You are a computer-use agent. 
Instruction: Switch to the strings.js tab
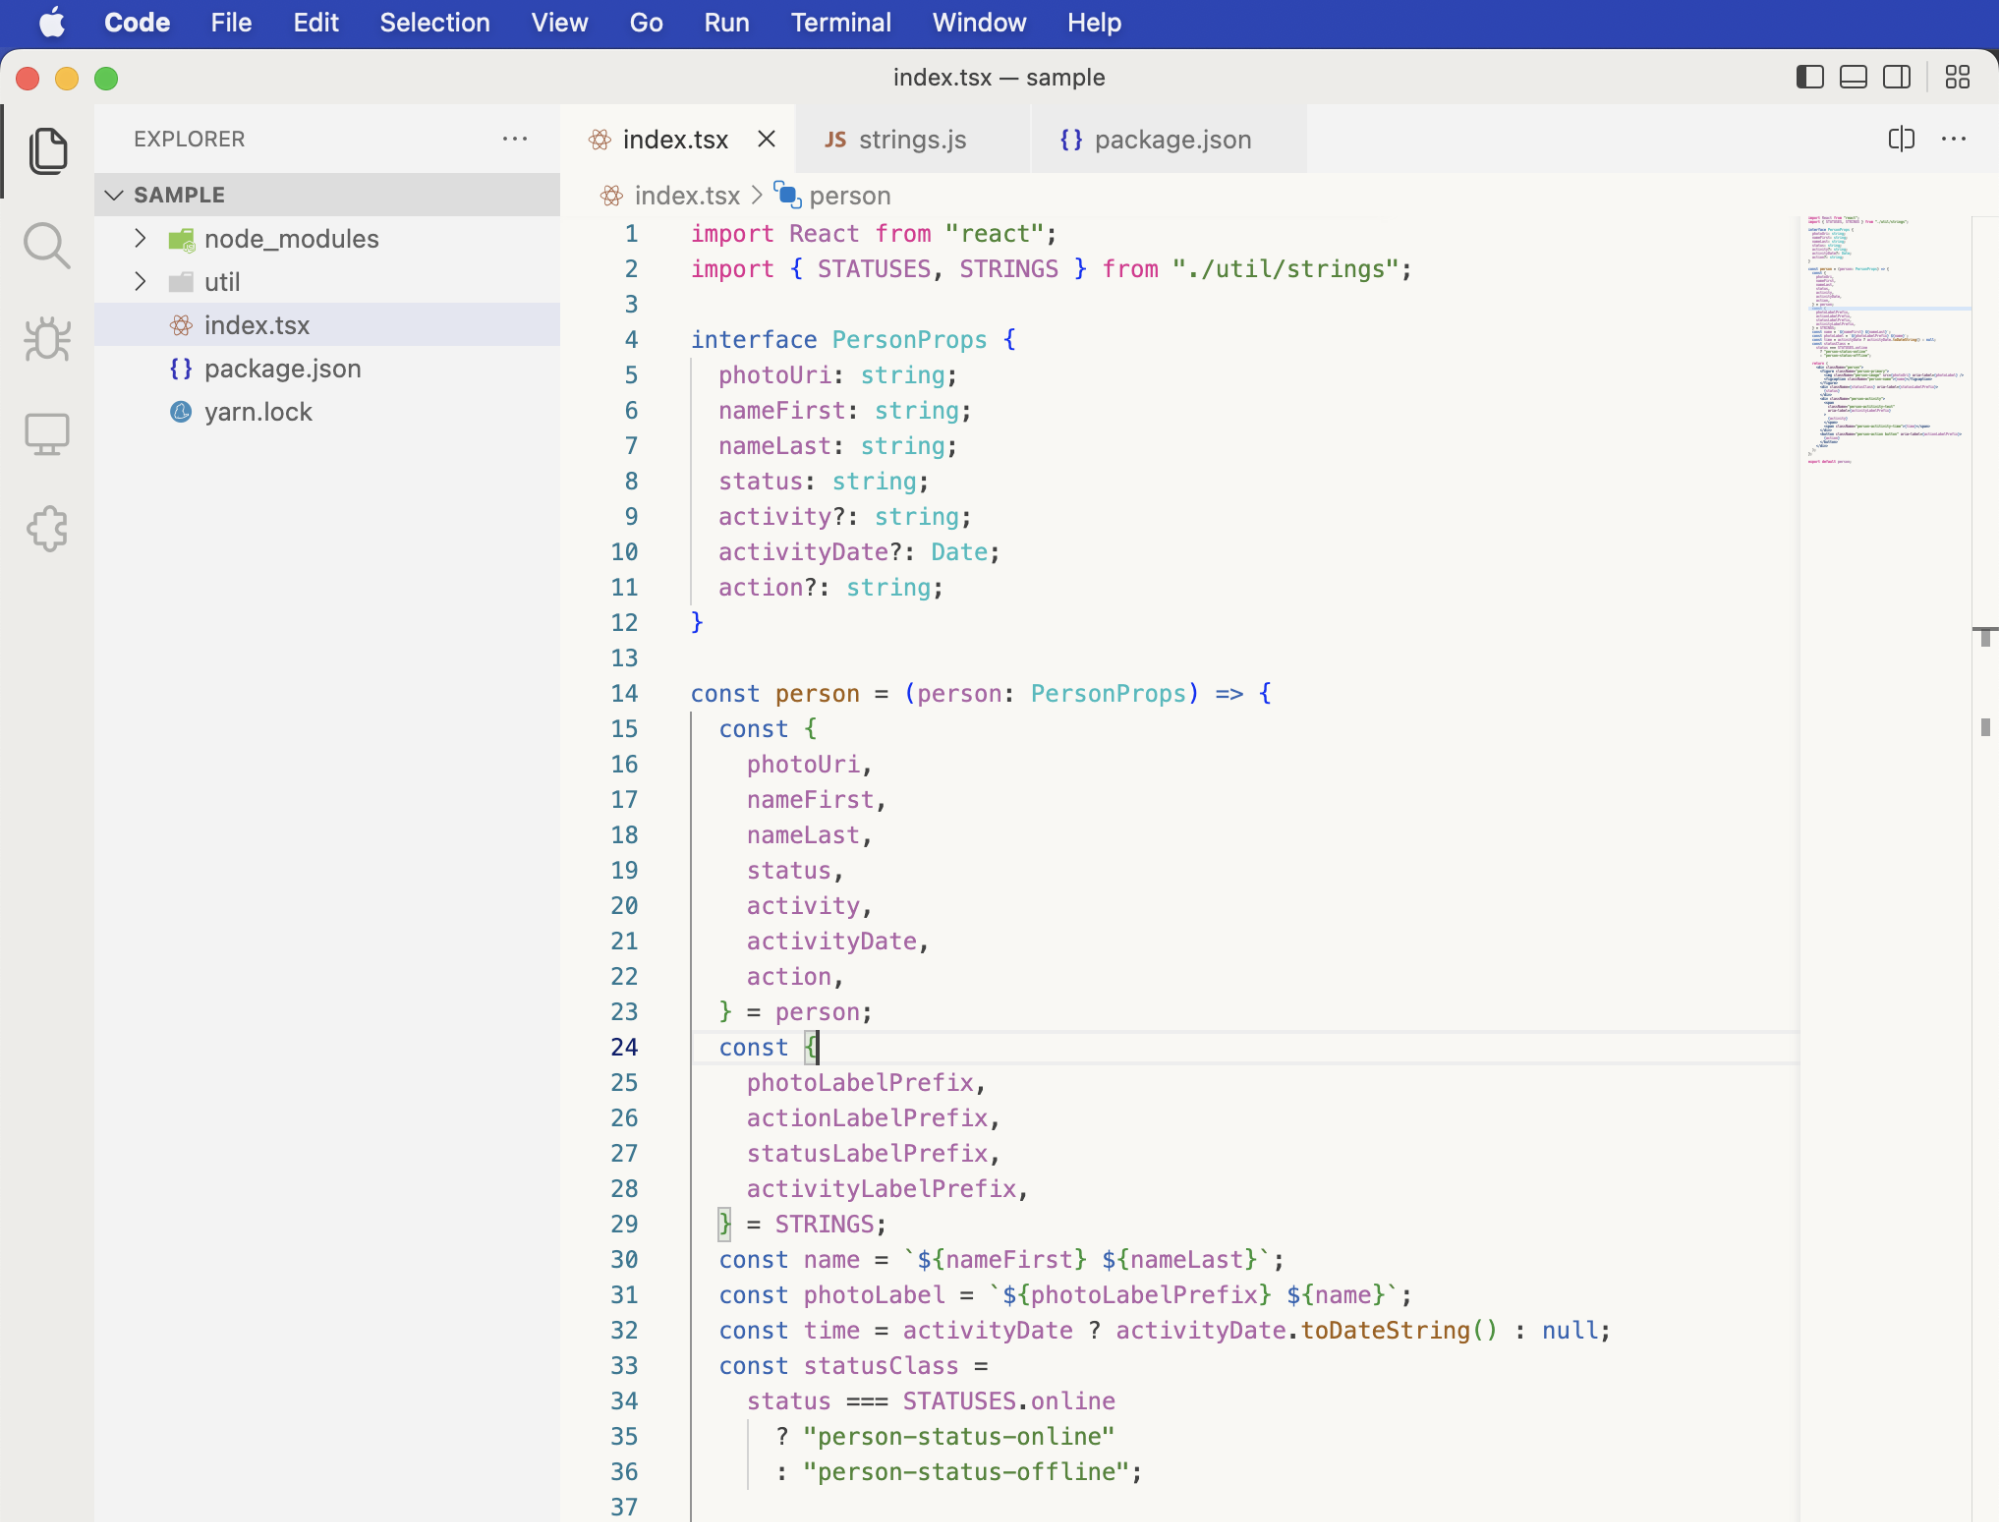pyautogui.click(x=912, y=139)
